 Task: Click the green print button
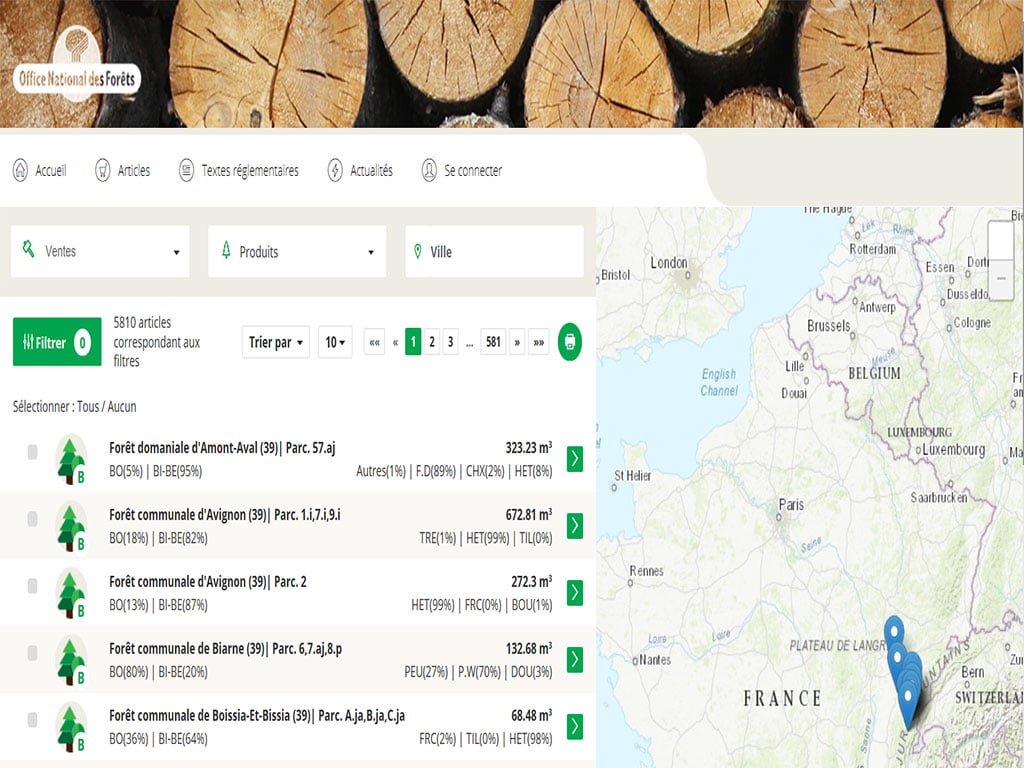(569, 342)
